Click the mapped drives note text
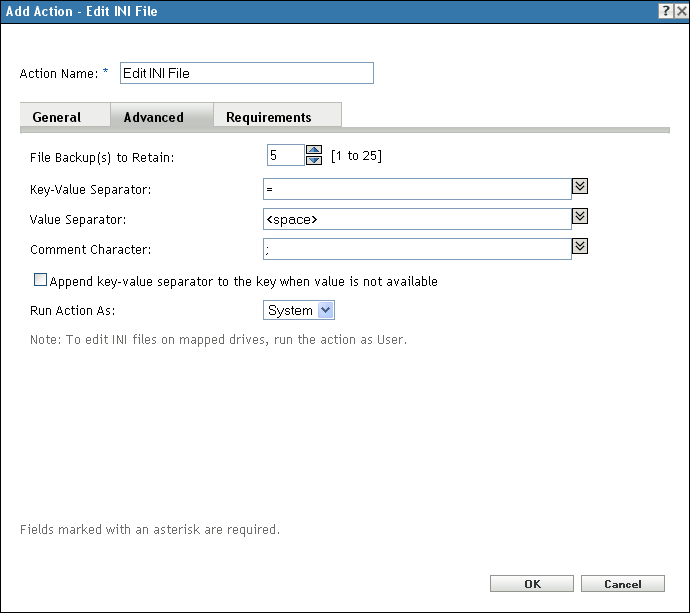This screenshot has width=690, height=613. [x=218, y=340]
